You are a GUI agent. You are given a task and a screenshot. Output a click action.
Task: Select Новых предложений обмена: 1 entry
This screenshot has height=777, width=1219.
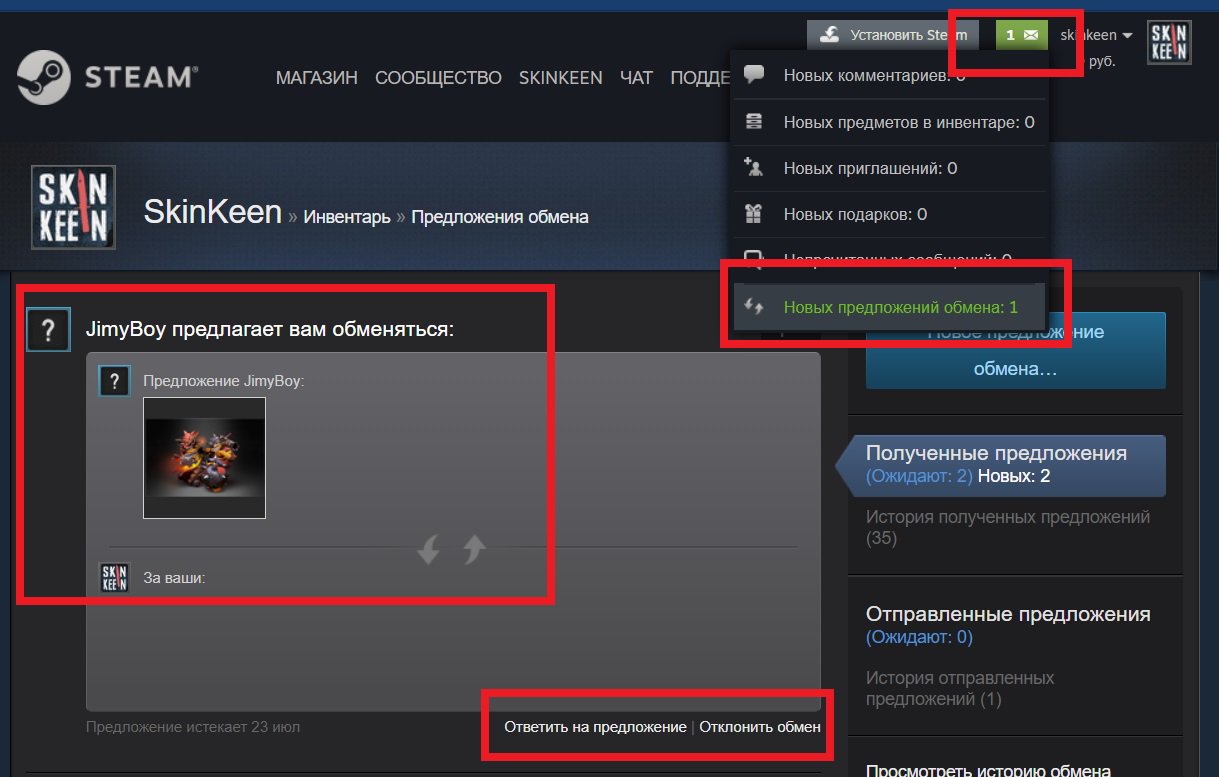(890, 307)
